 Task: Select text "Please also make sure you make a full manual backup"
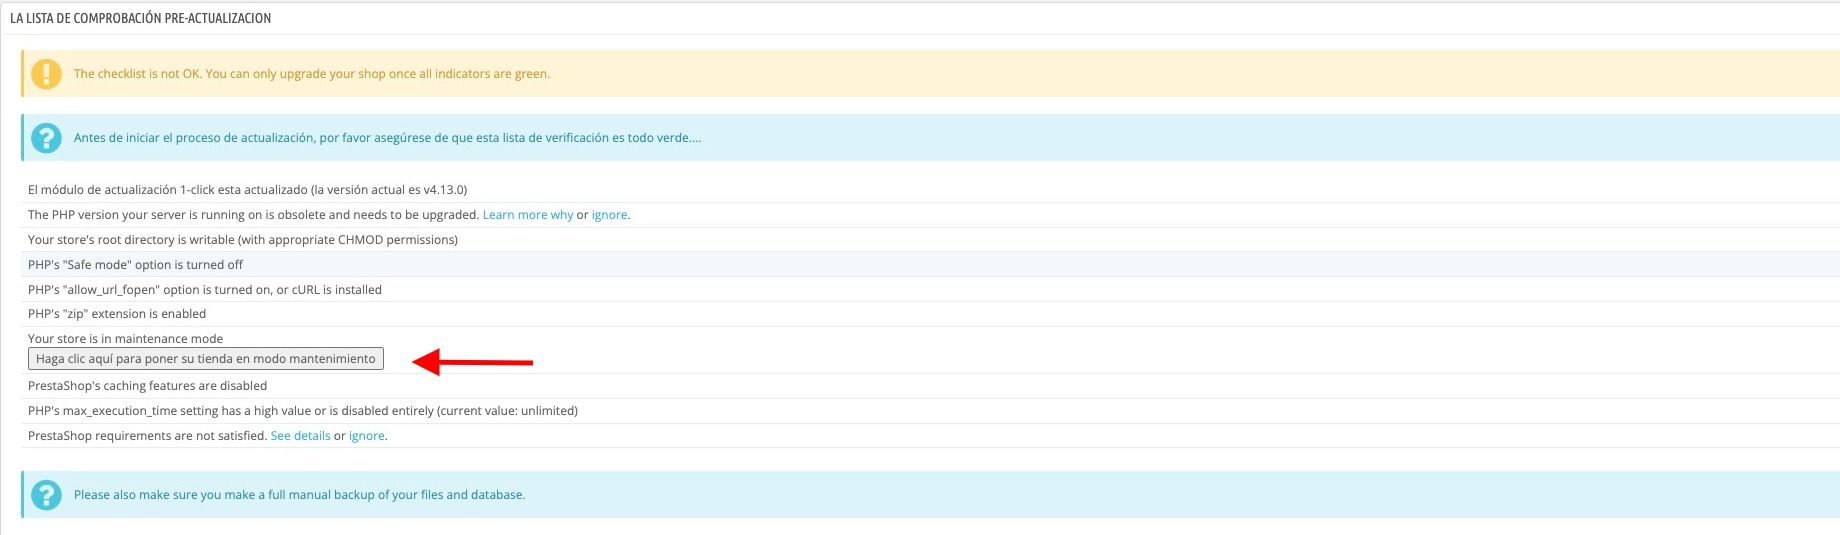pos(299,495)
